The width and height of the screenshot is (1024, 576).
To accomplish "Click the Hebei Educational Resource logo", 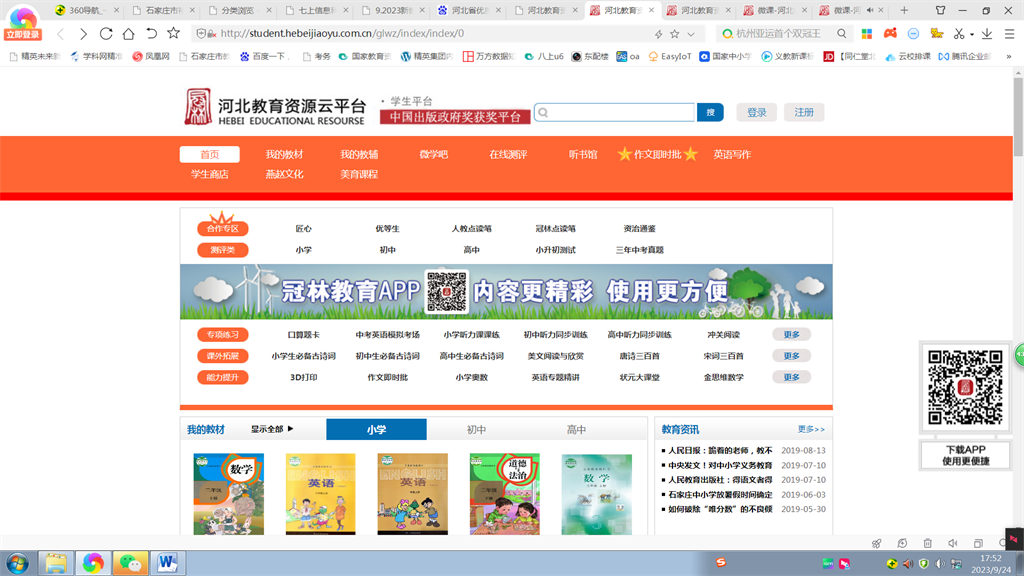I will [274, 107].
